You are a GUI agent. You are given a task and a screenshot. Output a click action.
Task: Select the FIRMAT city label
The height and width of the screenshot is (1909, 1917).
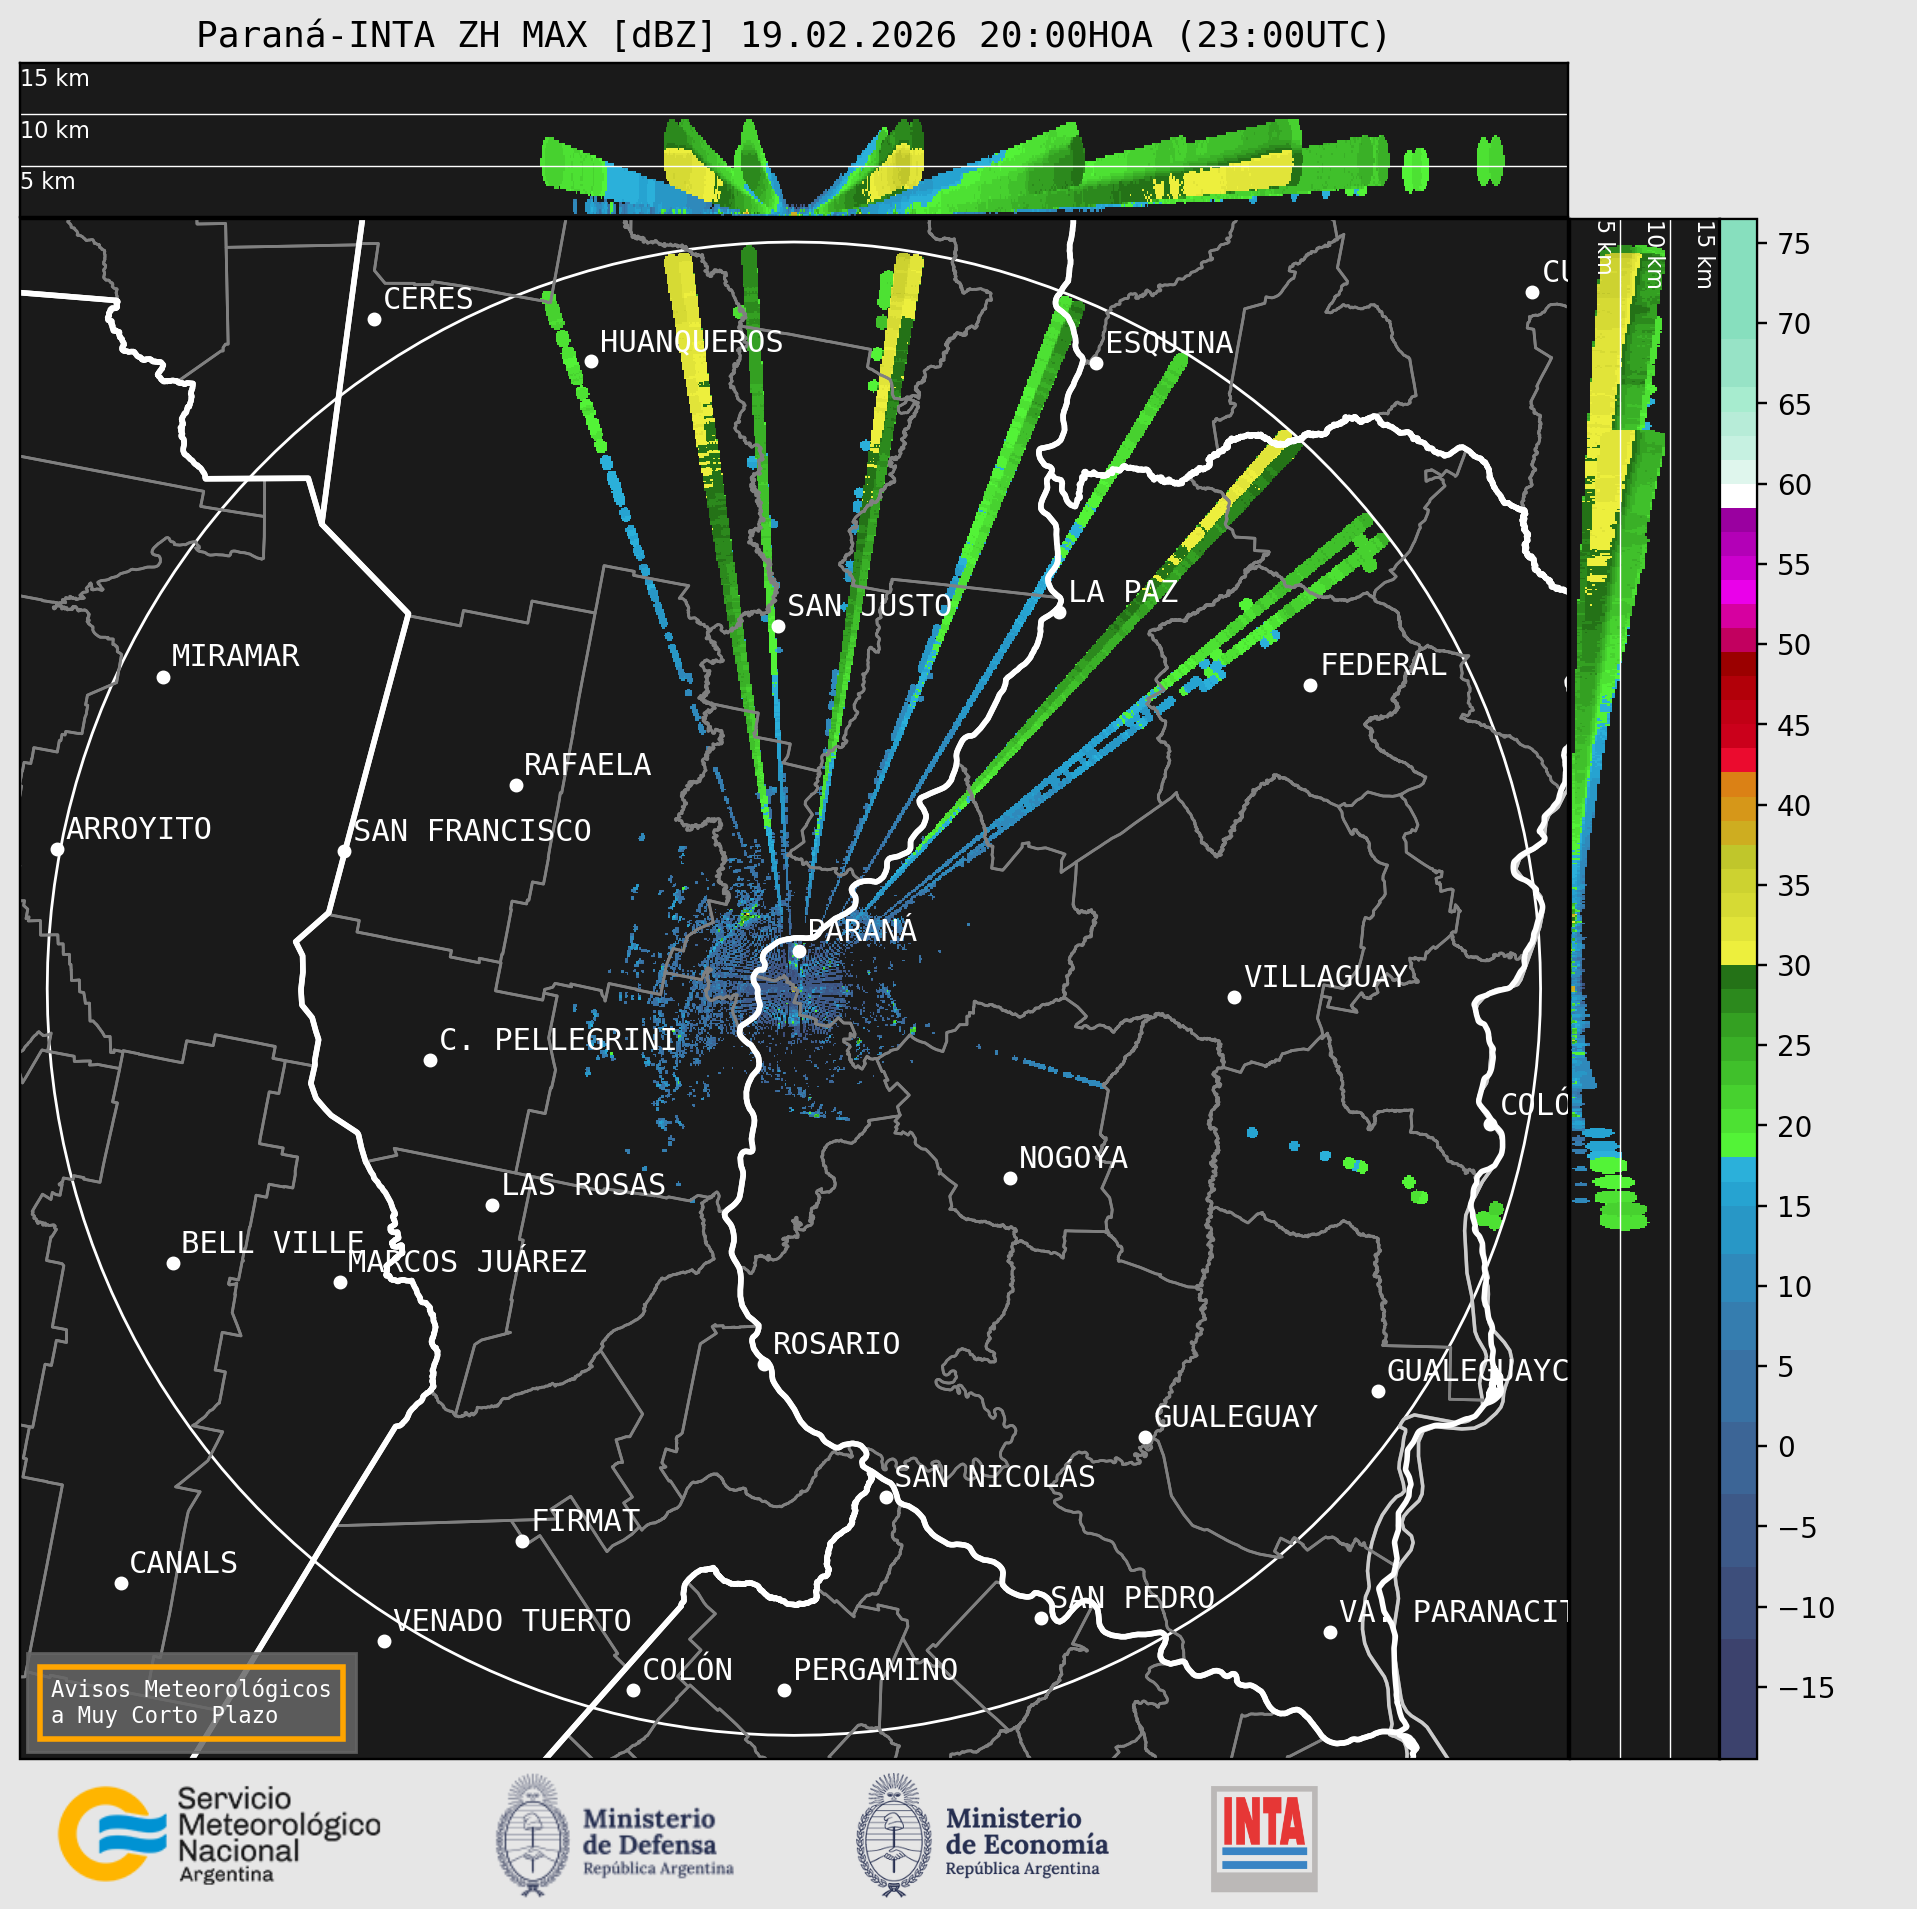click(x=585, y=1520)
